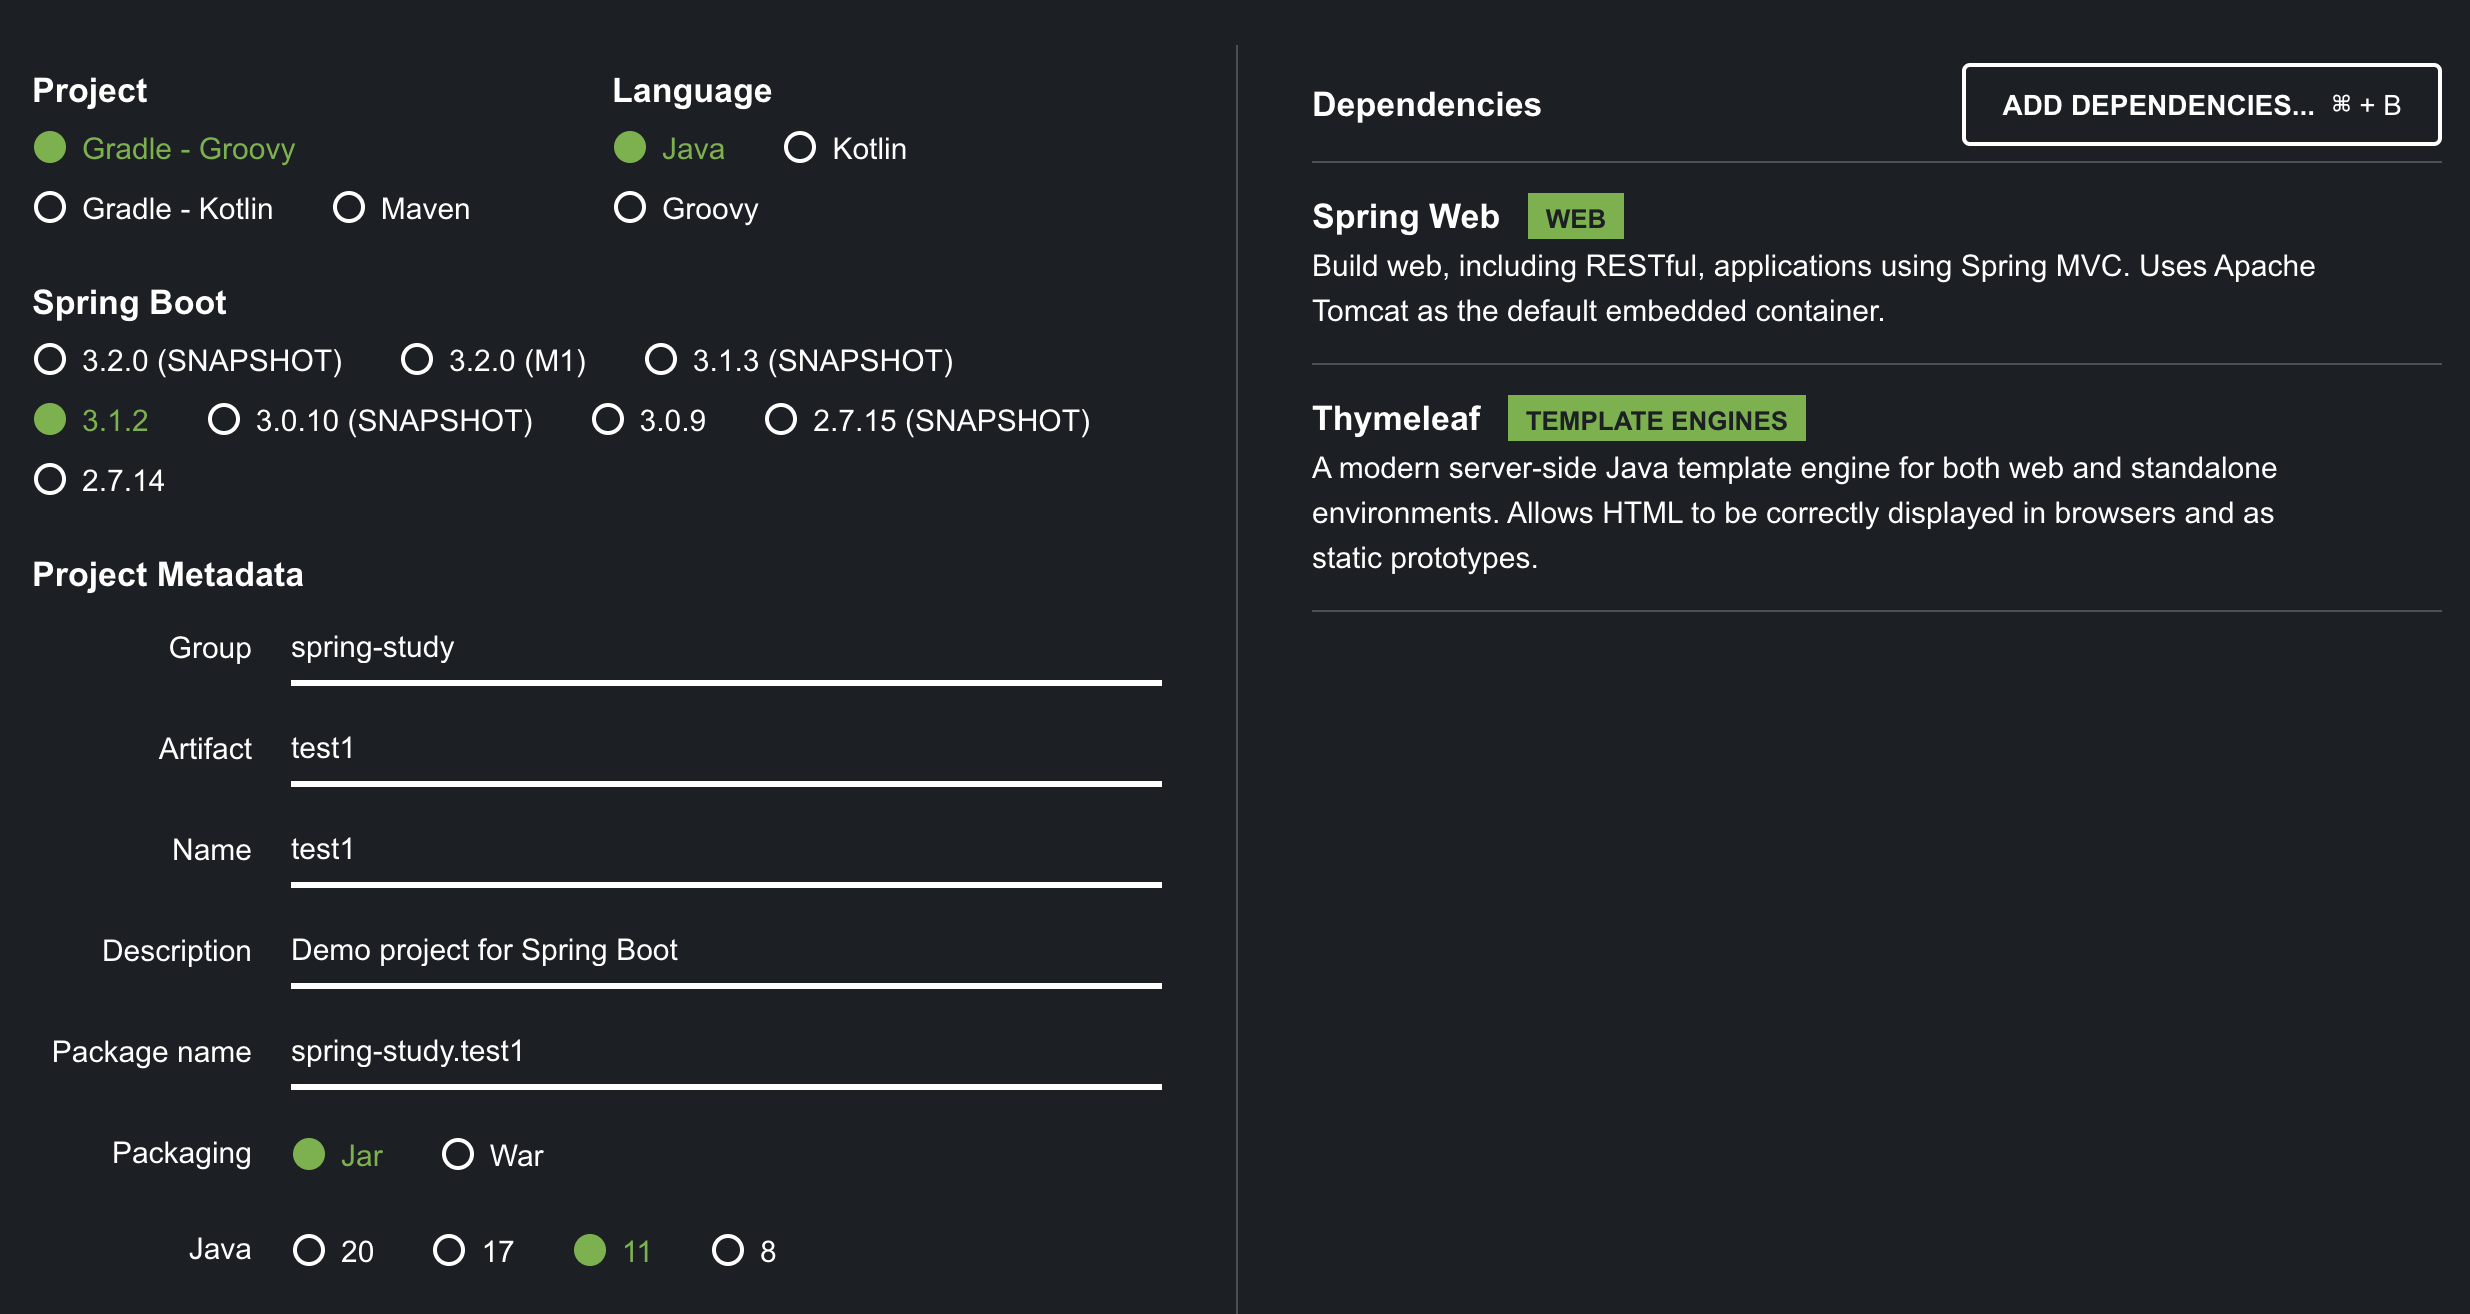The width and height of the screenshot is (2470, 1314).
Task: Edit the Description field text
Action: pyautogui.click(x=726, y=953)
